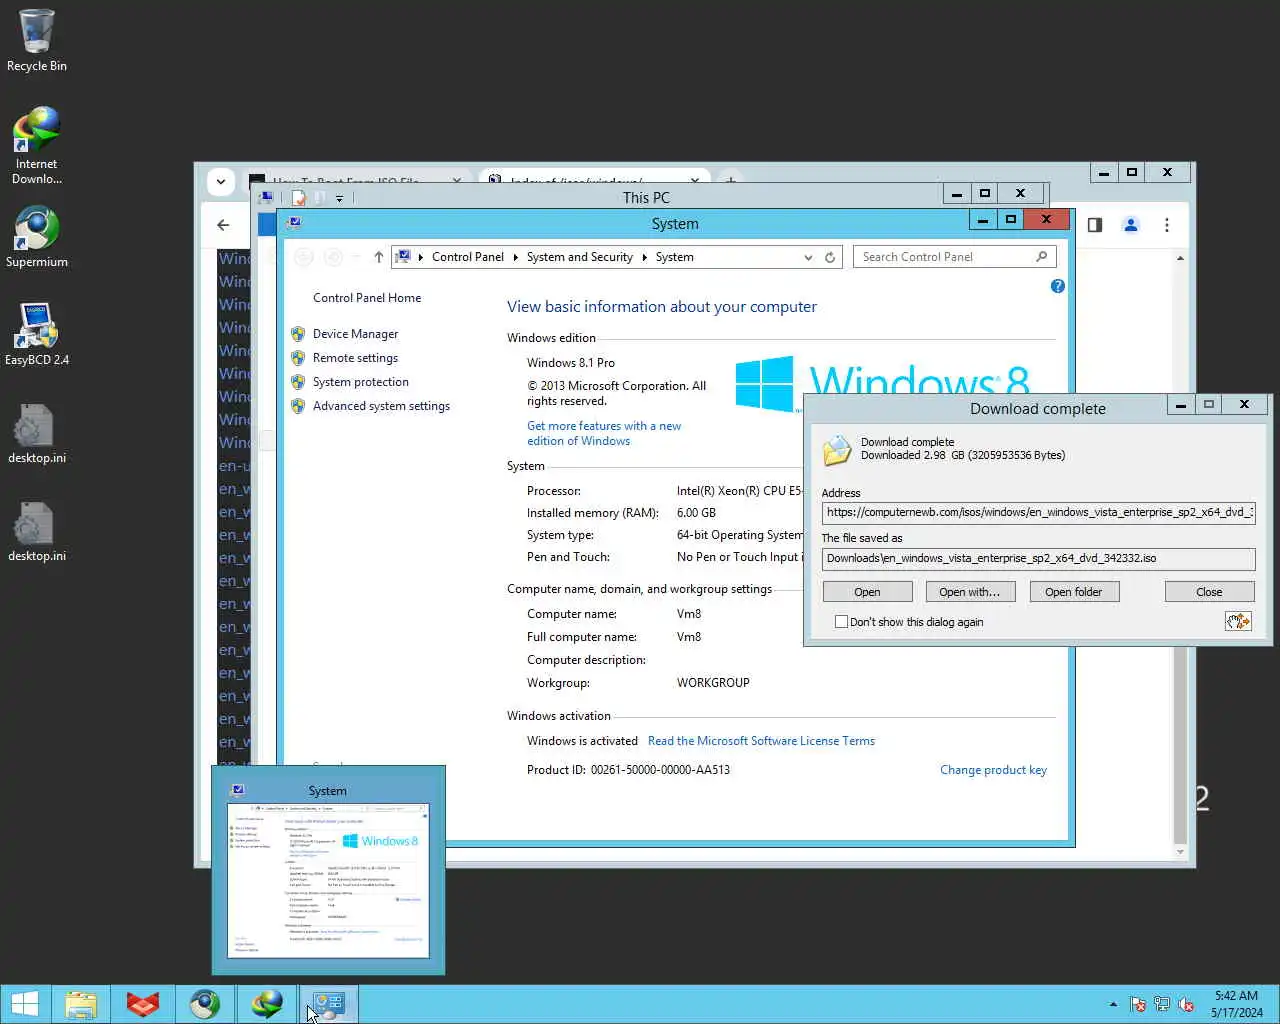Click the Windows Start button

[x=24, y=1004]
